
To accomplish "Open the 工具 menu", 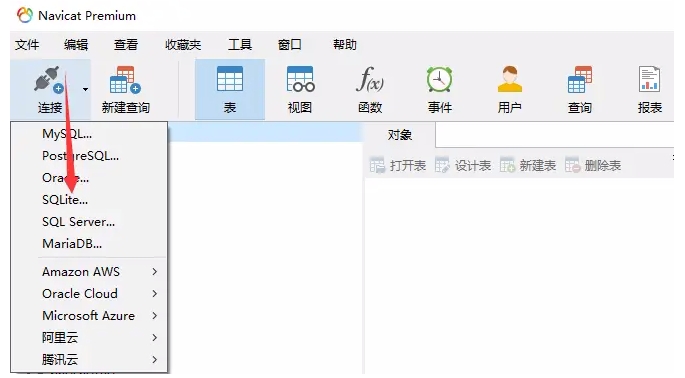I will point(240,45).
